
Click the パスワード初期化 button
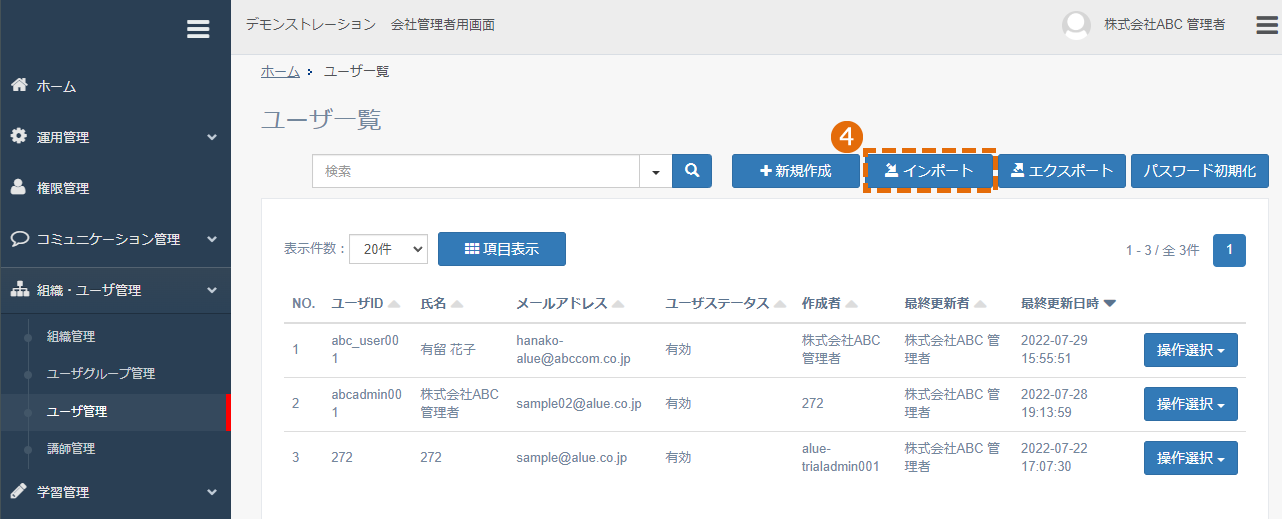point(1200,171)
